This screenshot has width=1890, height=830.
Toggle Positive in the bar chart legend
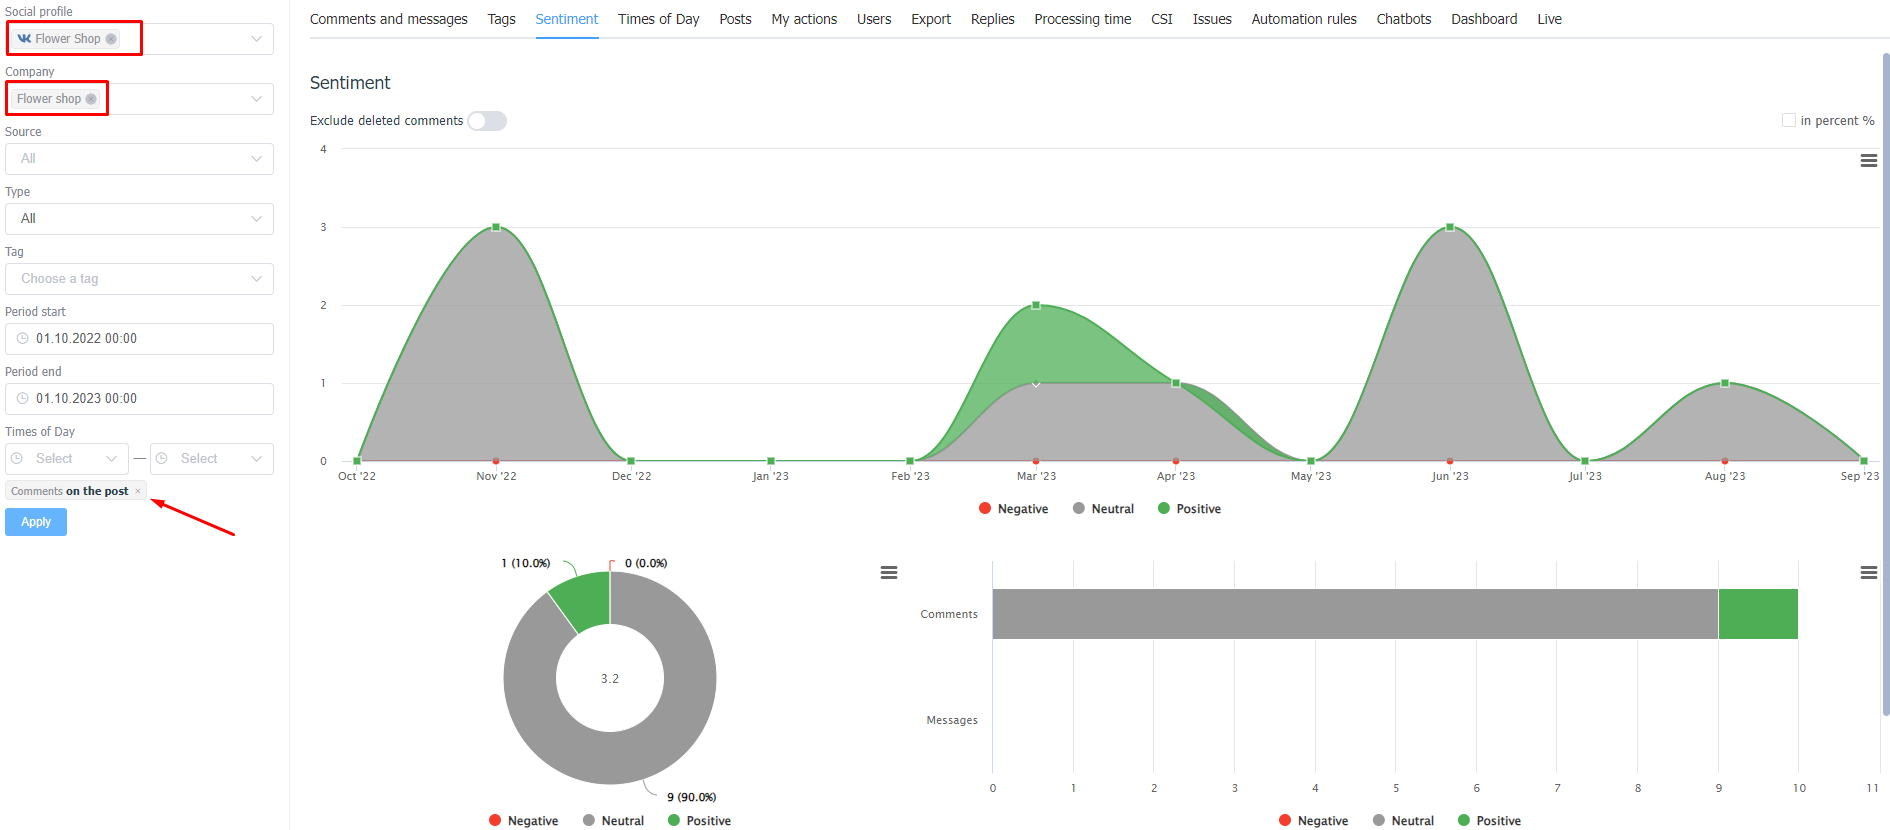(1489, 820)
